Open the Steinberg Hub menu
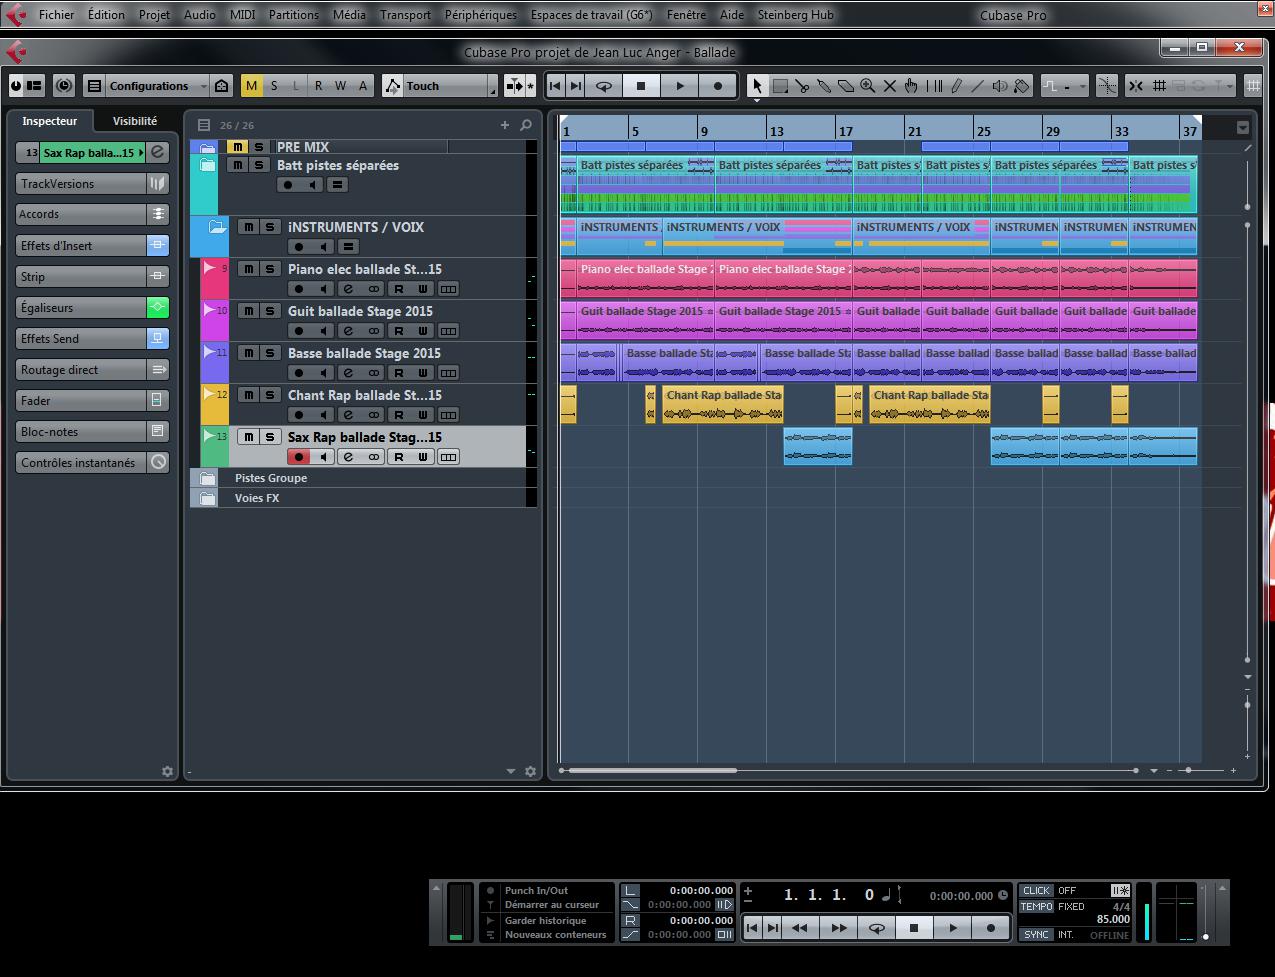1275x977 pixels. [795, 15]
